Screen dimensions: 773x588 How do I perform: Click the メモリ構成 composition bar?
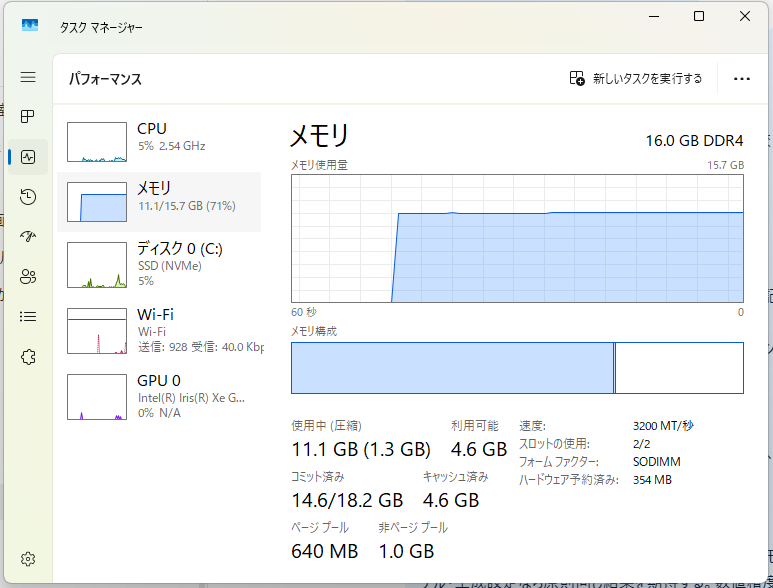click(x=517, y=368)
